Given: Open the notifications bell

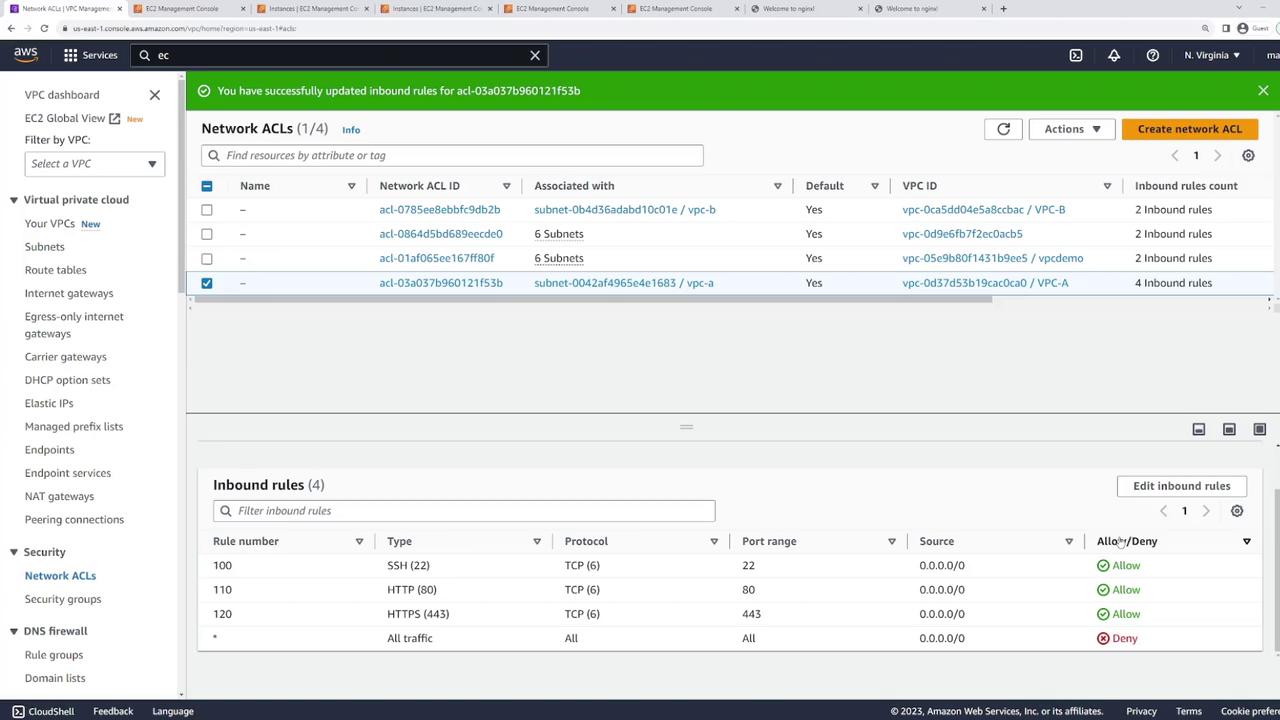Looking at the screenshot, I should [1114, 55].
